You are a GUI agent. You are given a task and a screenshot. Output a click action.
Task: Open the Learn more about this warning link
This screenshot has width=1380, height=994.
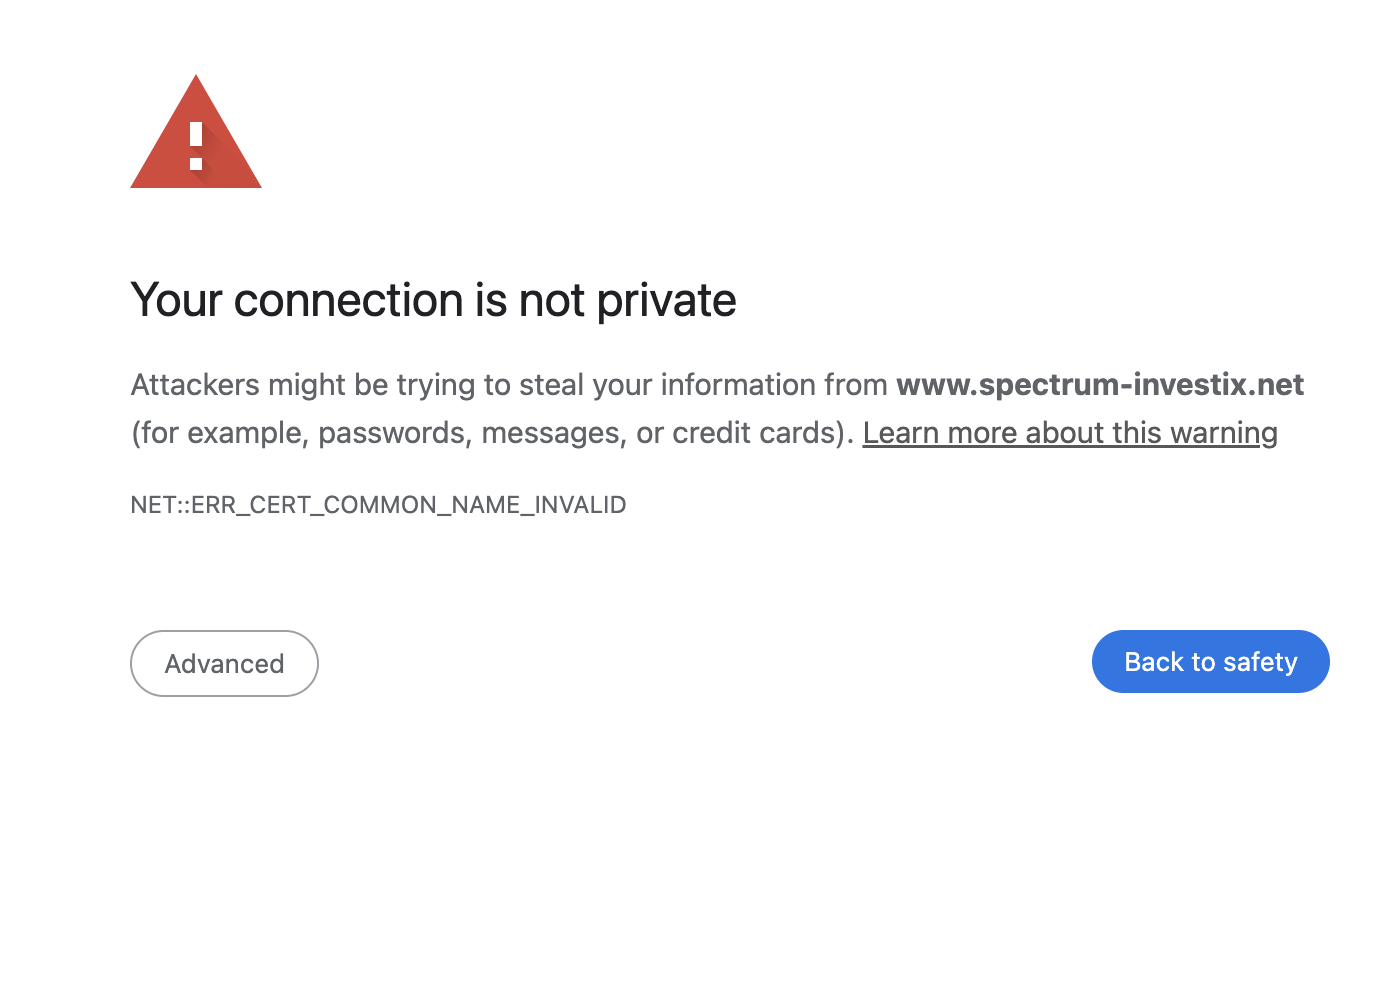[1070, 433]
